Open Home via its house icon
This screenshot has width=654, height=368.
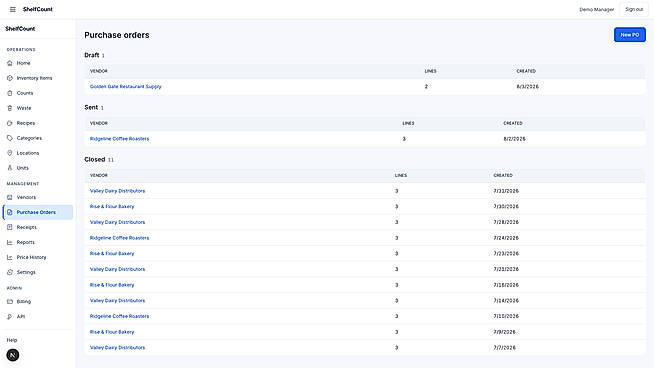10,63
